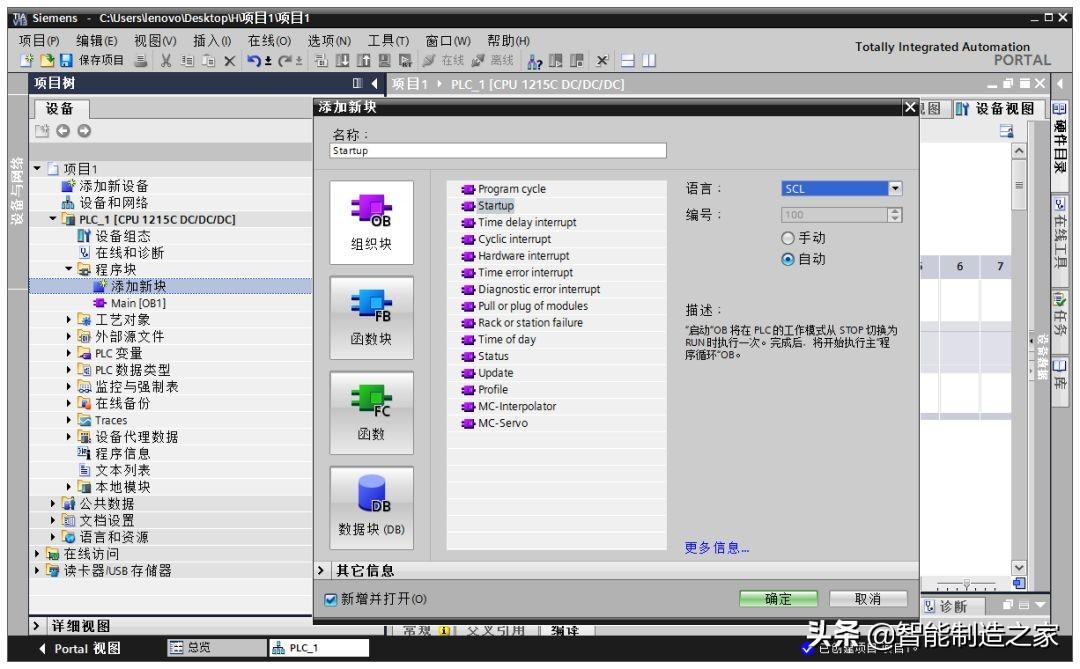Screen dimensions: 1080x669
Task: Expand the PLC 变量 tree node
Action: 68,353
